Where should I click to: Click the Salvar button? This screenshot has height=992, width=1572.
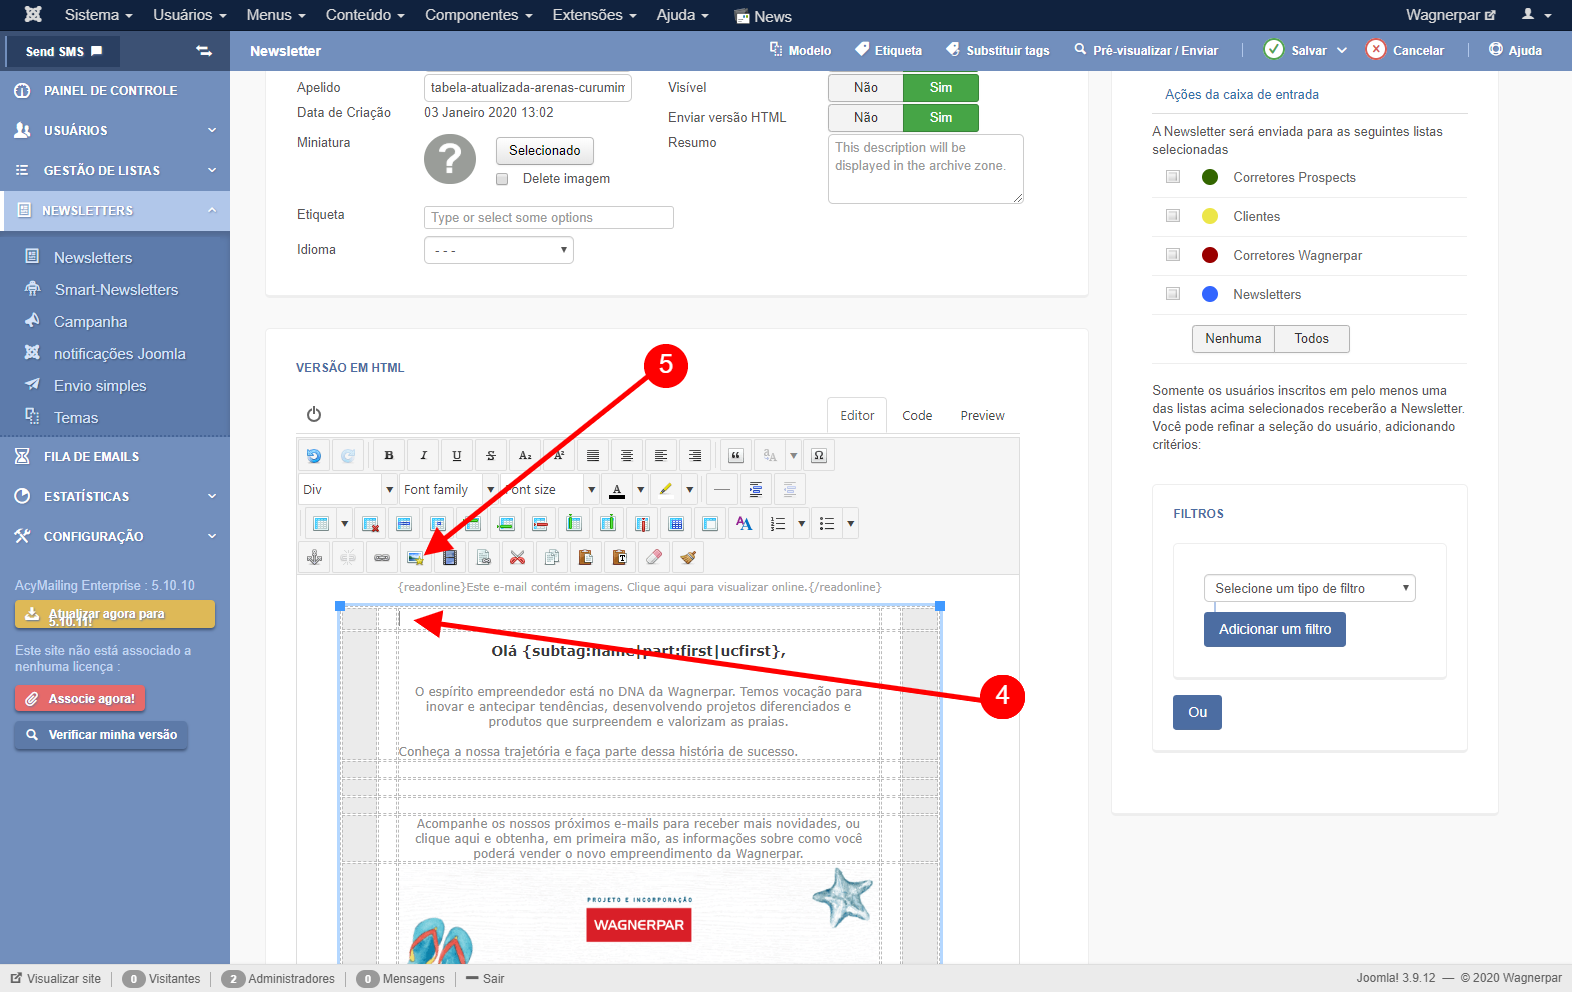point(1297,50)
